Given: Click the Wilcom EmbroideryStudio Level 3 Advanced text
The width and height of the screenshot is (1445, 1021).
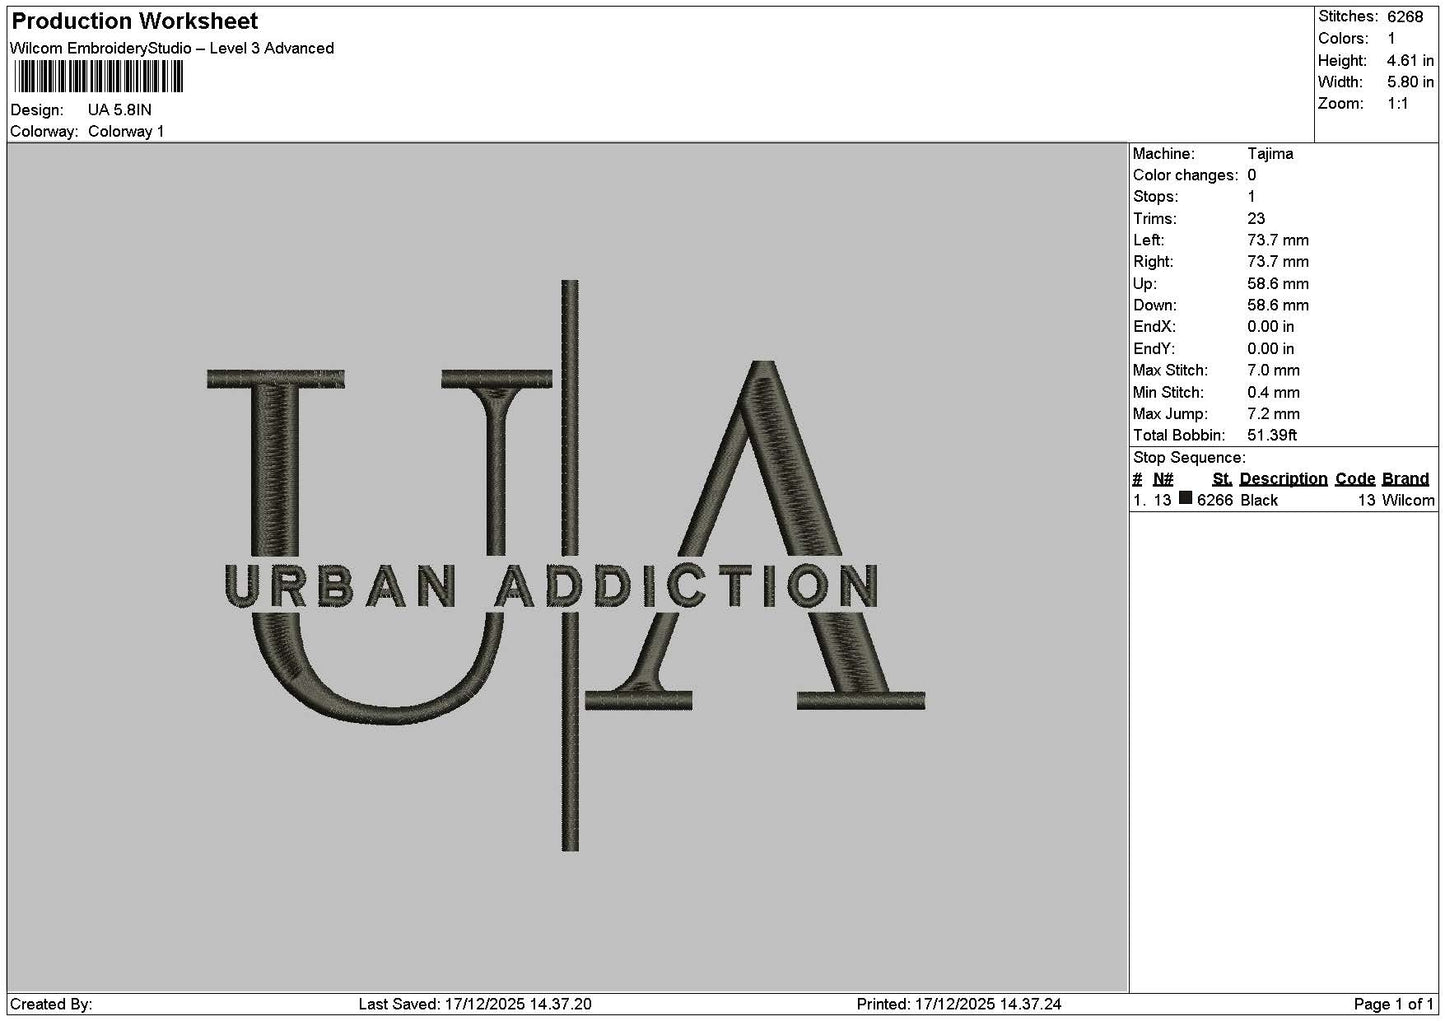Looking at the screenshot, I should tap(172, 48).
